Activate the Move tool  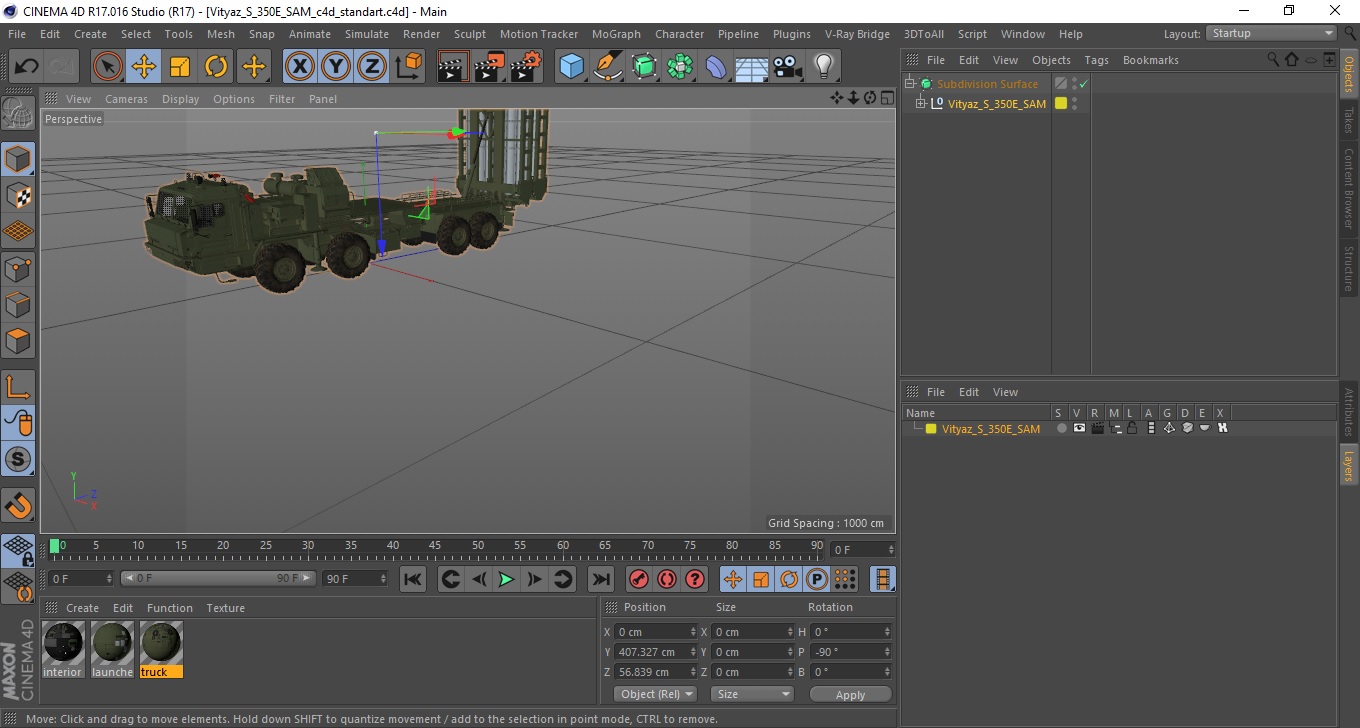tap(144, 67)
